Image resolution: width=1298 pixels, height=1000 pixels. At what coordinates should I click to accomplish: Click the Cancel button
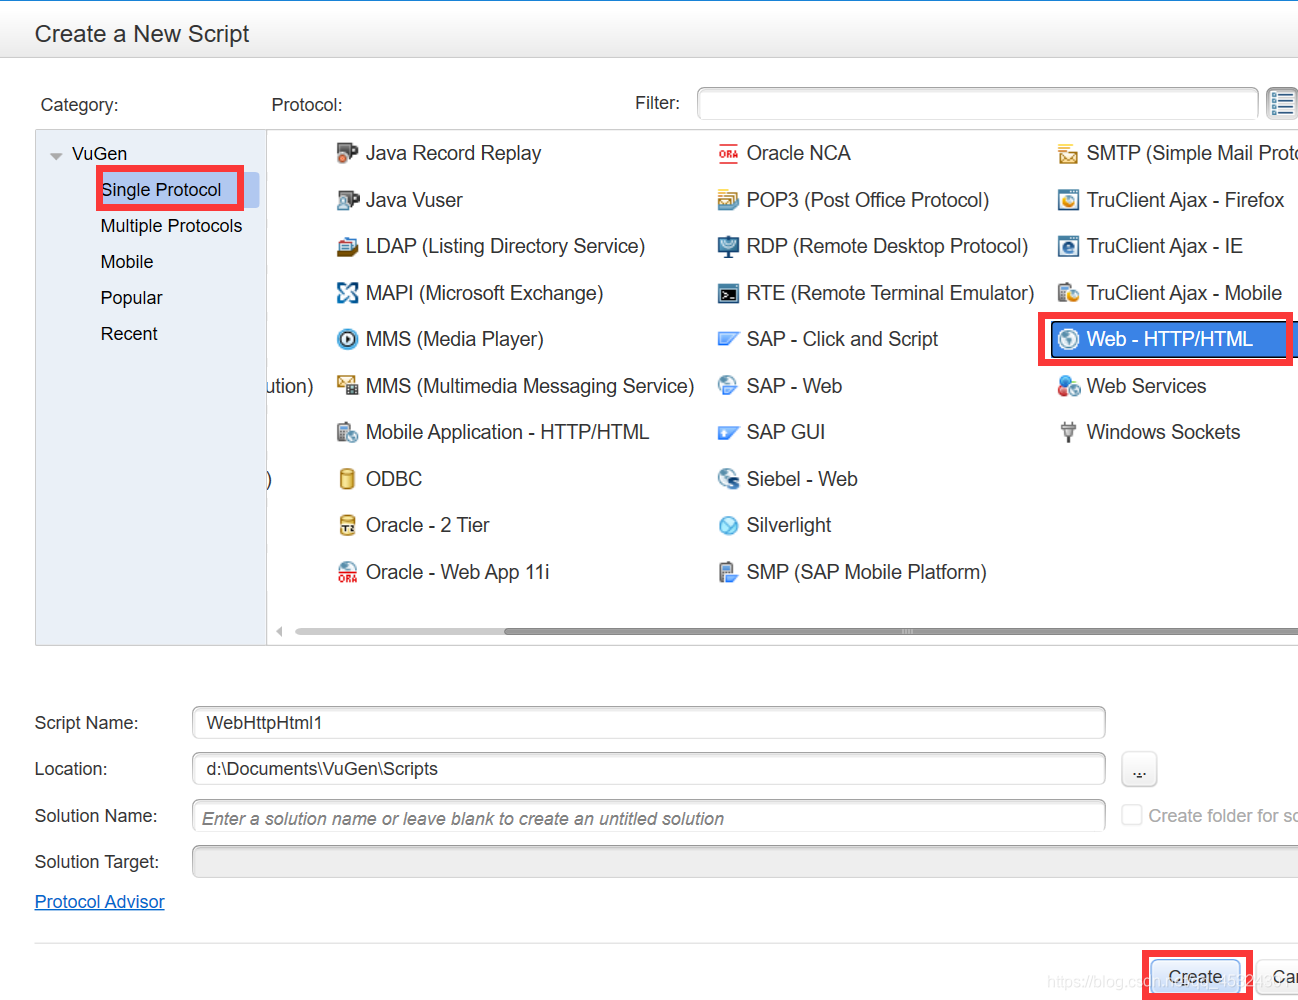pyautogui.click(x=1278, y=976)
